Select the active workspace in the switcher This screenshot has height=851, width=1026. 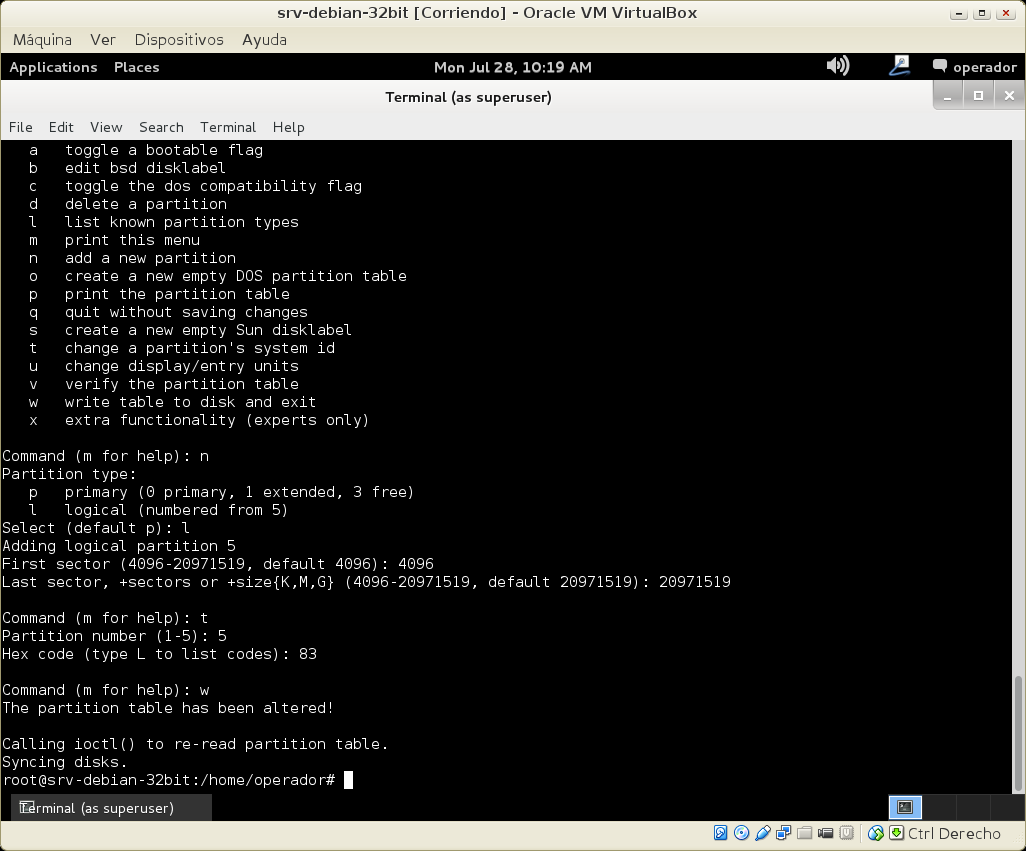[905, 807]
